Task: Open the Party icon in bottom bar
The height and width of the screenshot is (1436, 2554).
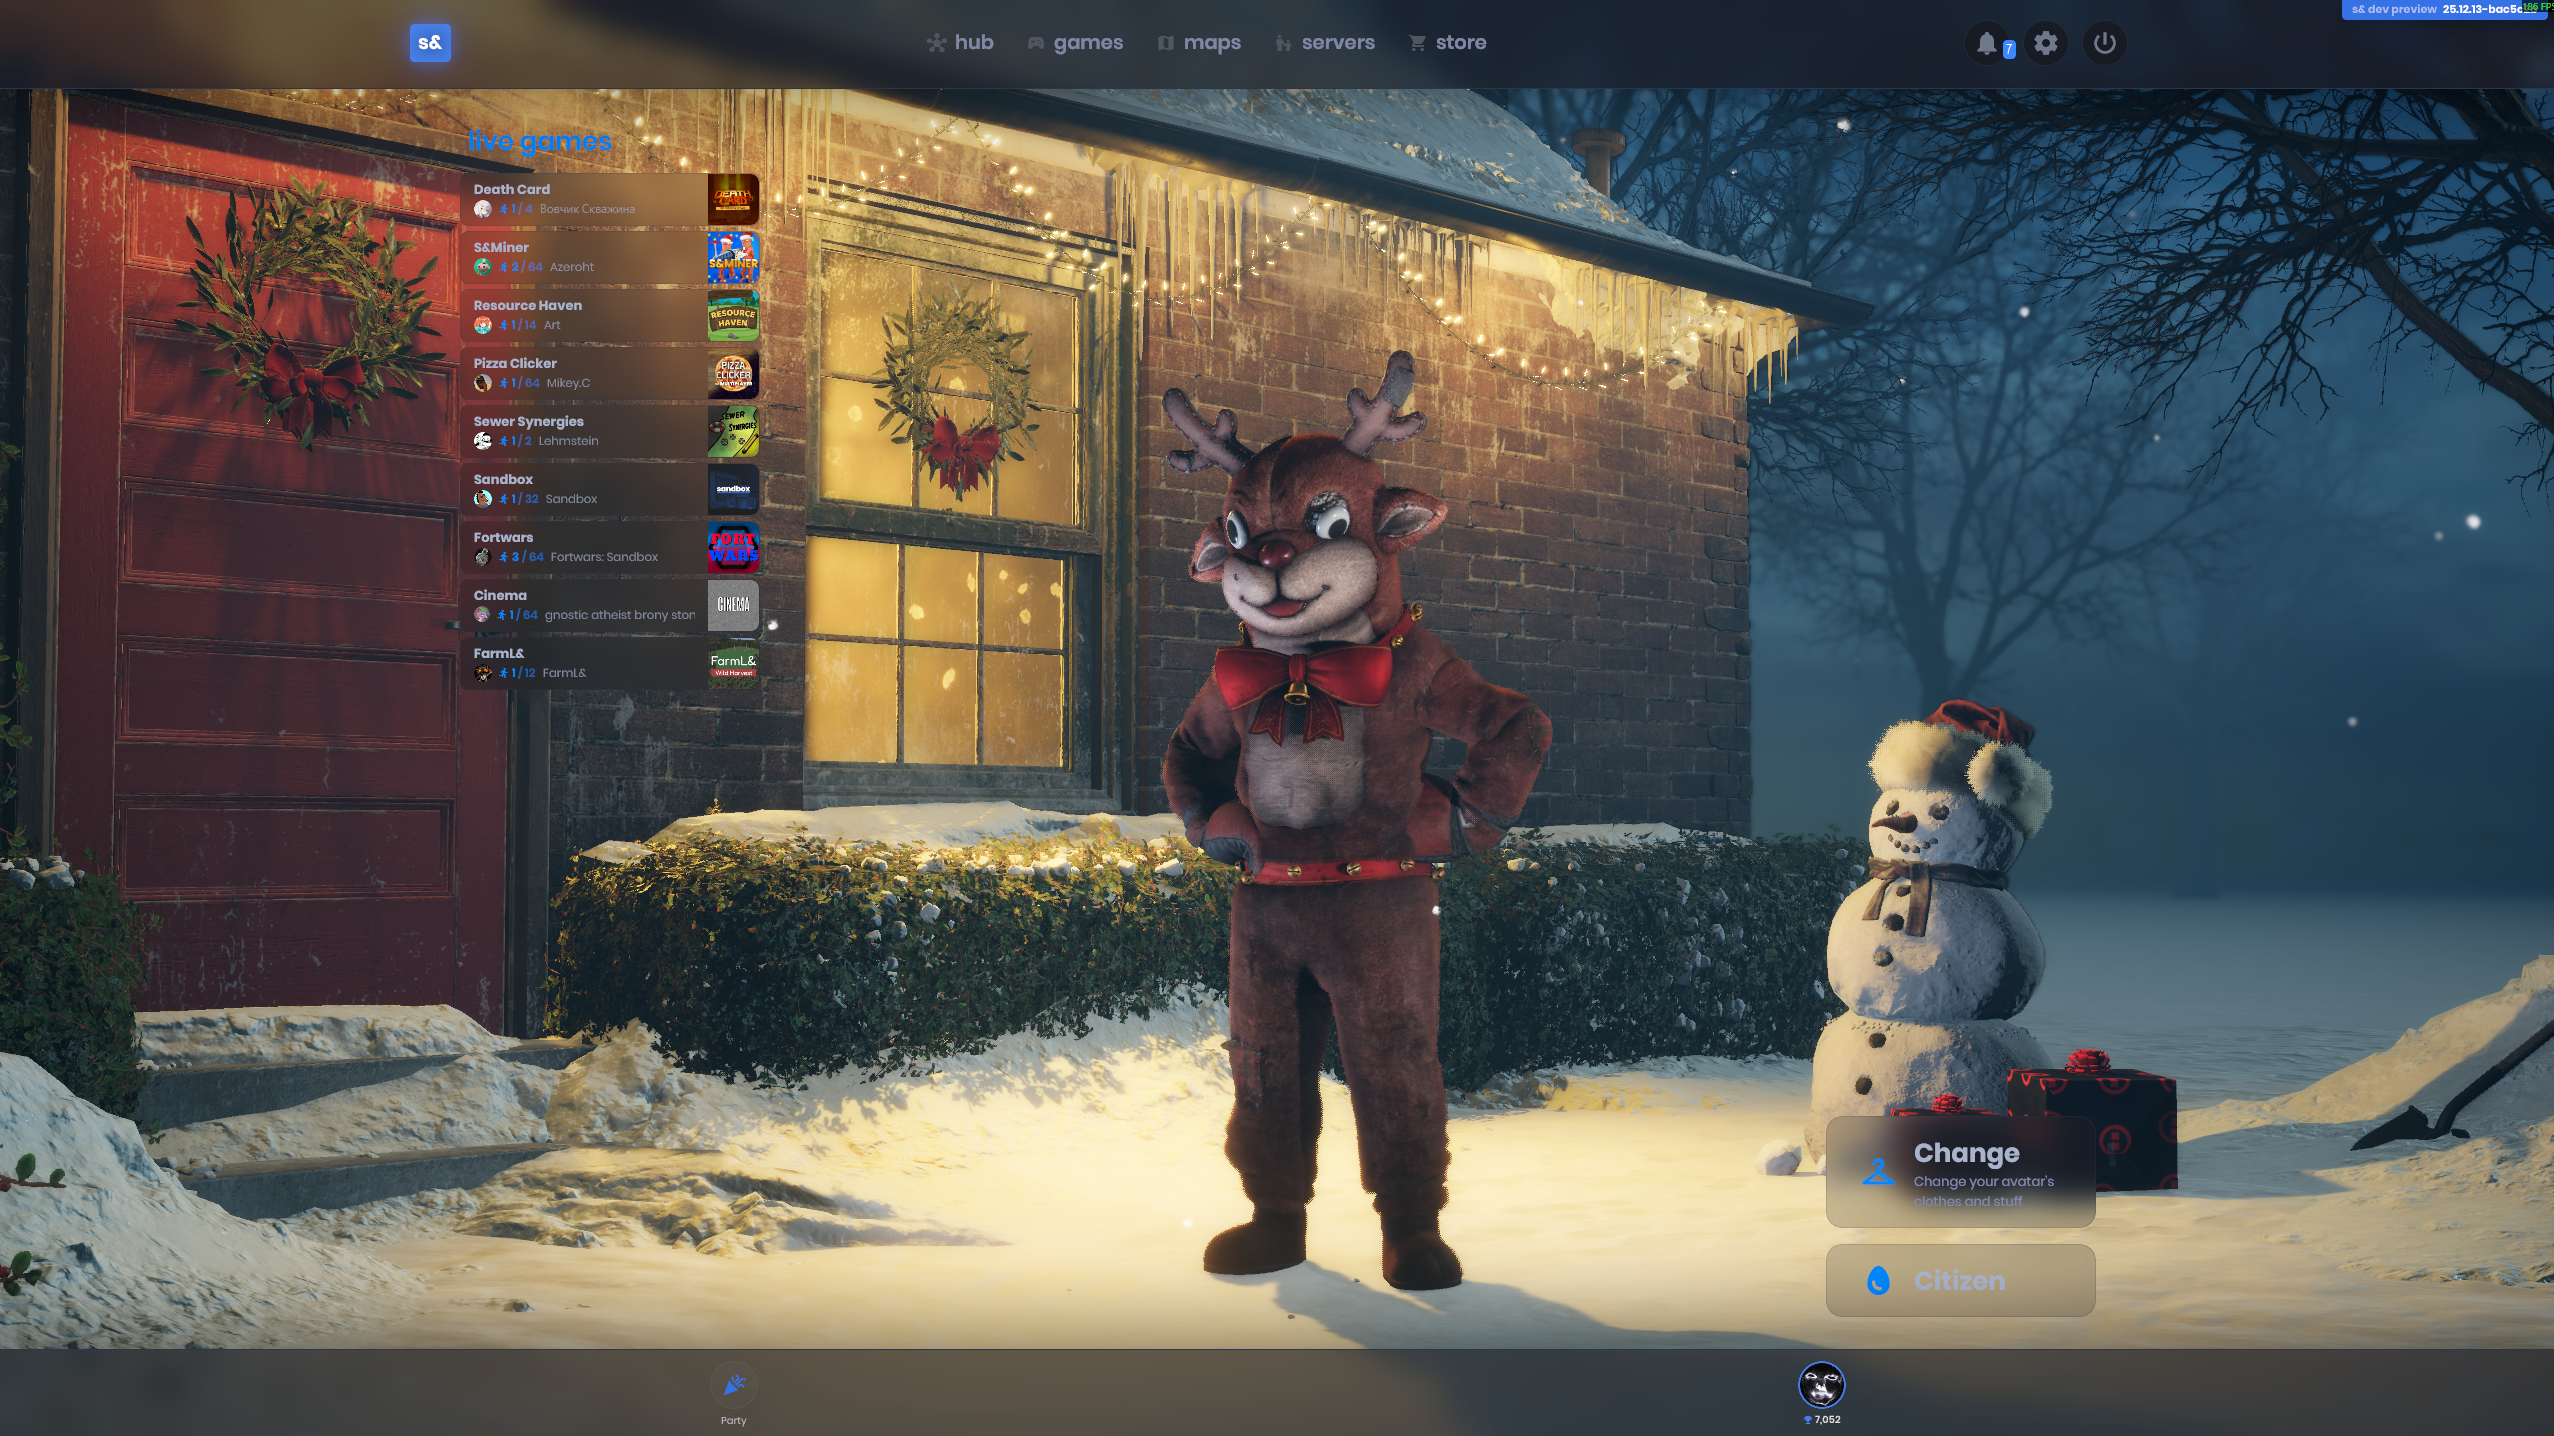Action: tap(733, 1386)
